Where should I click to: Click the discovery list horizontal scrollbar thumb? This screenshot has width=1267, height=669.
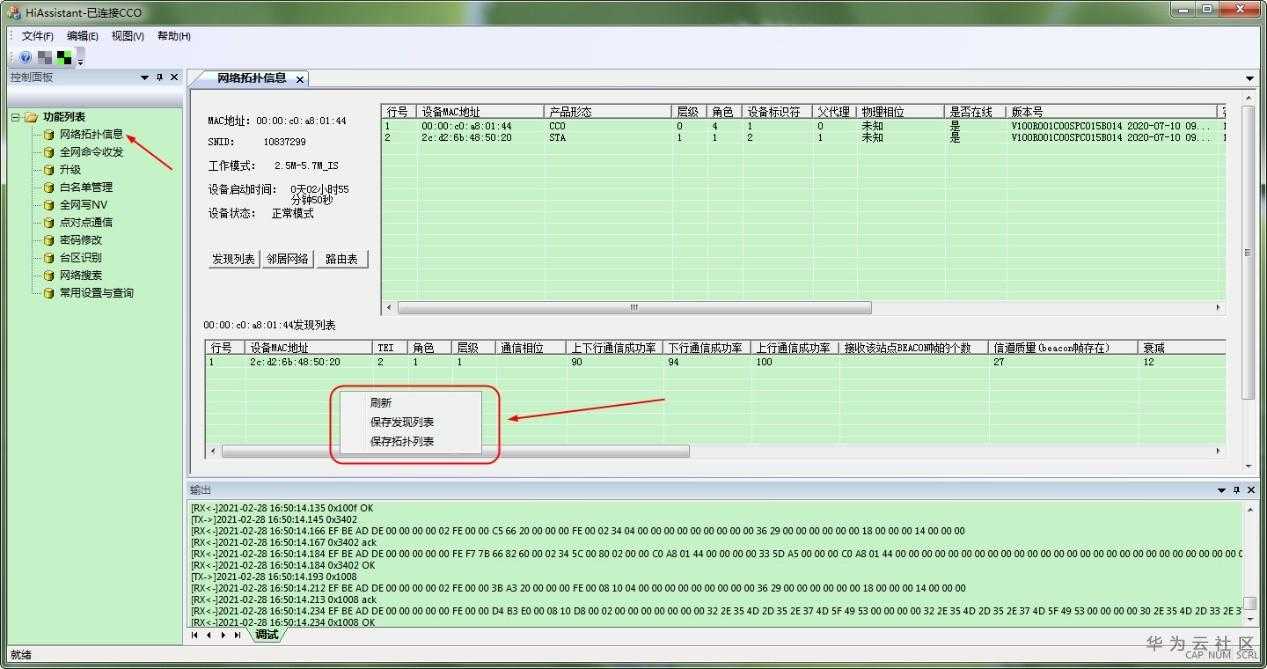[x=455, y=452]
